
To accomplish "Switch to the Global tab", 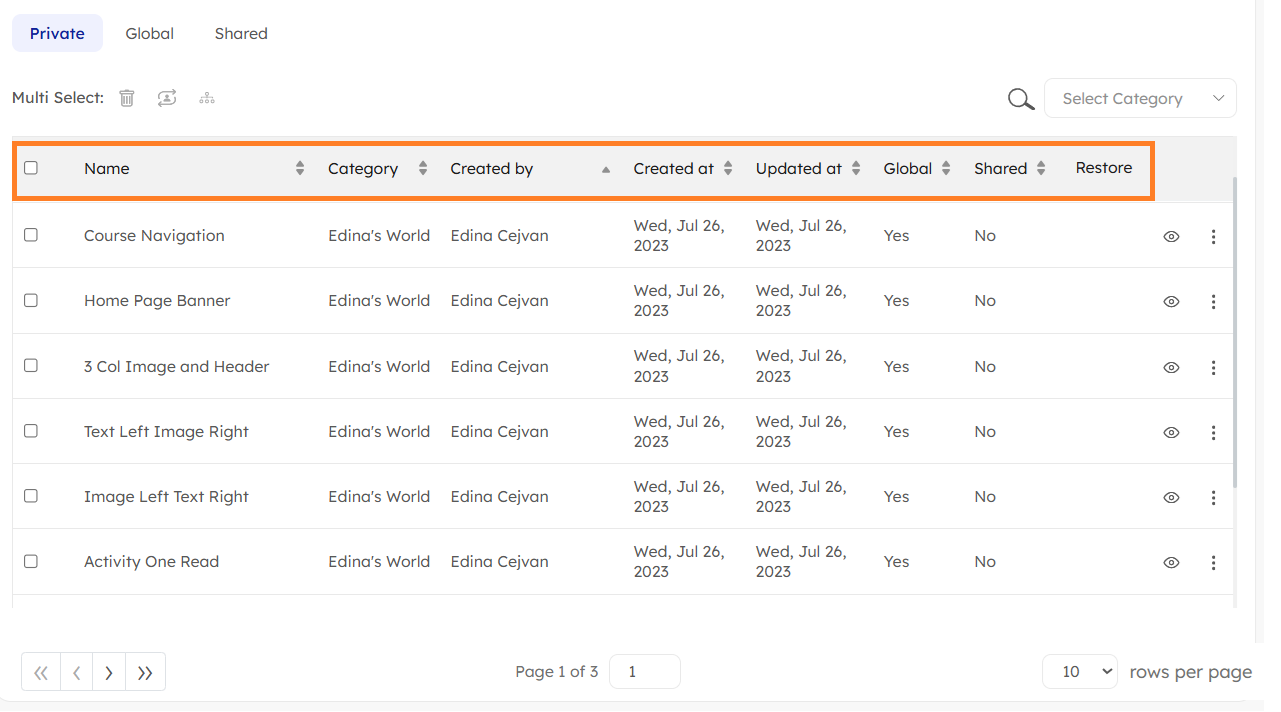I will 150,34.
